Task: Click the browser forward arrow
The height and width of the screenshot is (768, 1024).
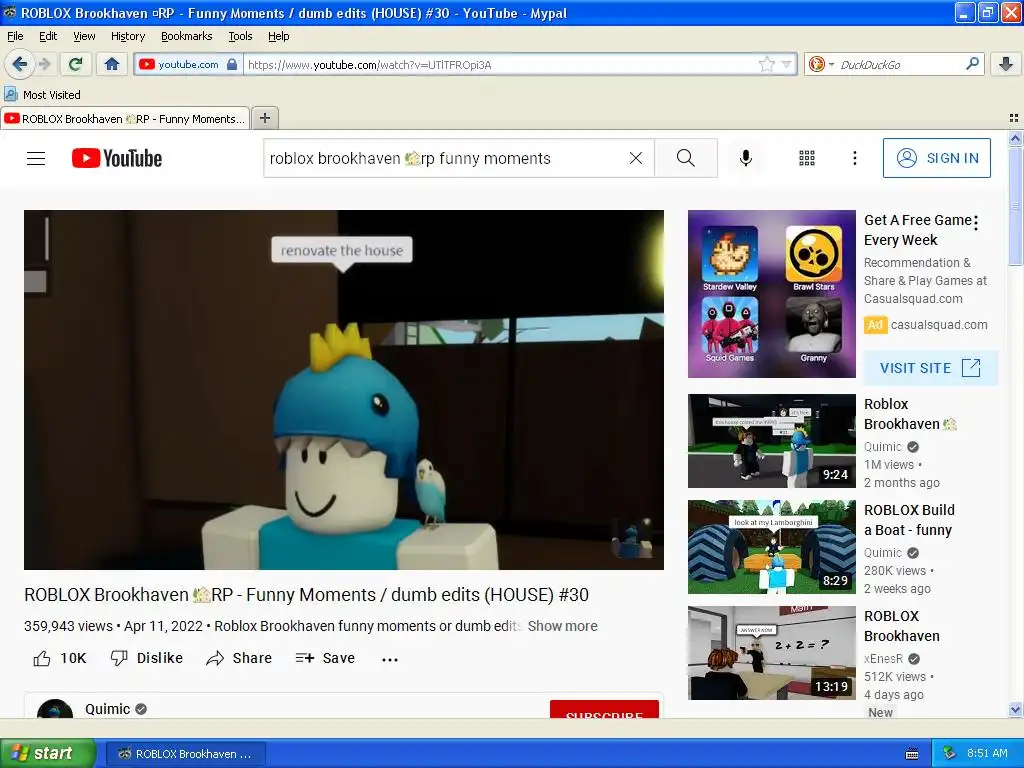Action: 44,64
